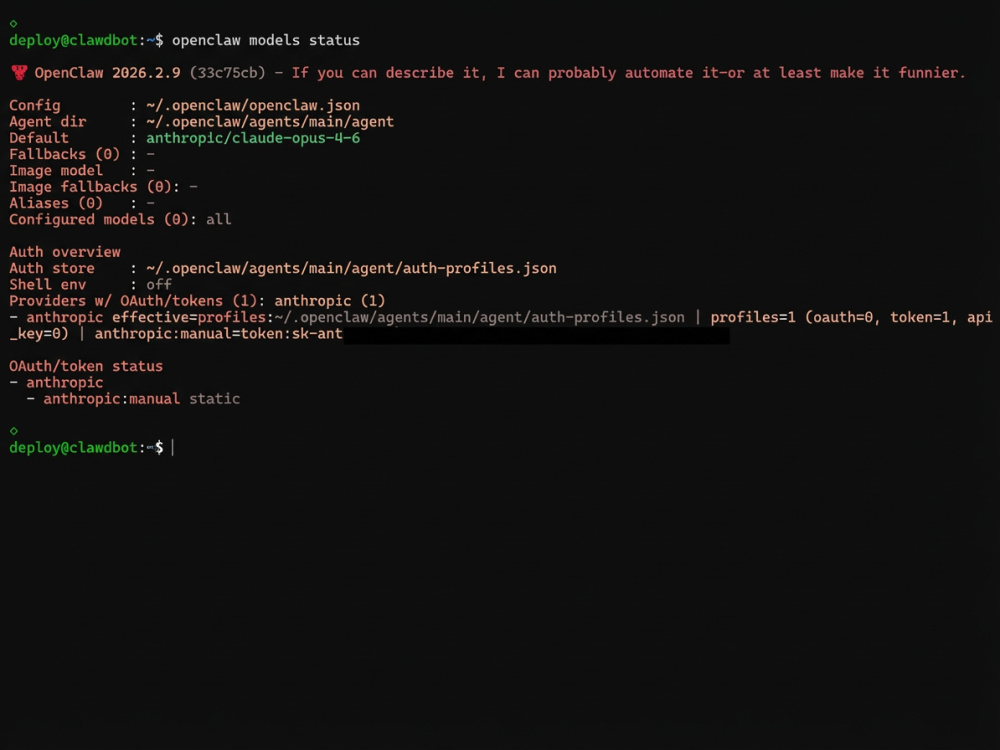
Task: Click 'effective=profiles:' text
Action: pos(193,318)
